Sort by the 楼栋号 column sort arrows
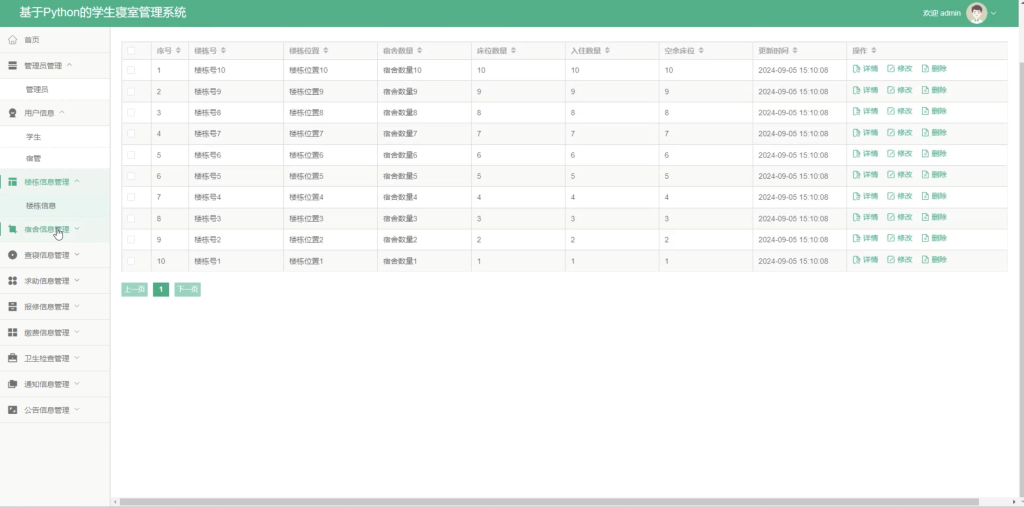This screenshot has height=507, width=1024. tap(223, 51)
